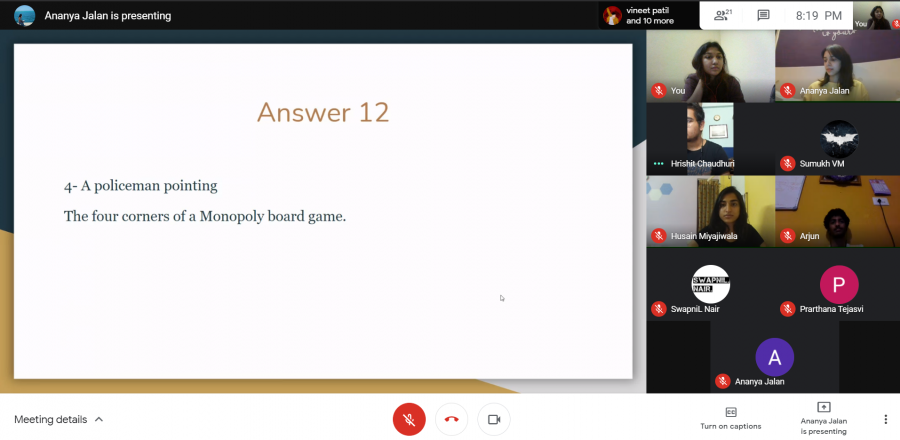The width and height of the screenshot is (900, 440).
Task: Turn on captions
Action: 730,417
